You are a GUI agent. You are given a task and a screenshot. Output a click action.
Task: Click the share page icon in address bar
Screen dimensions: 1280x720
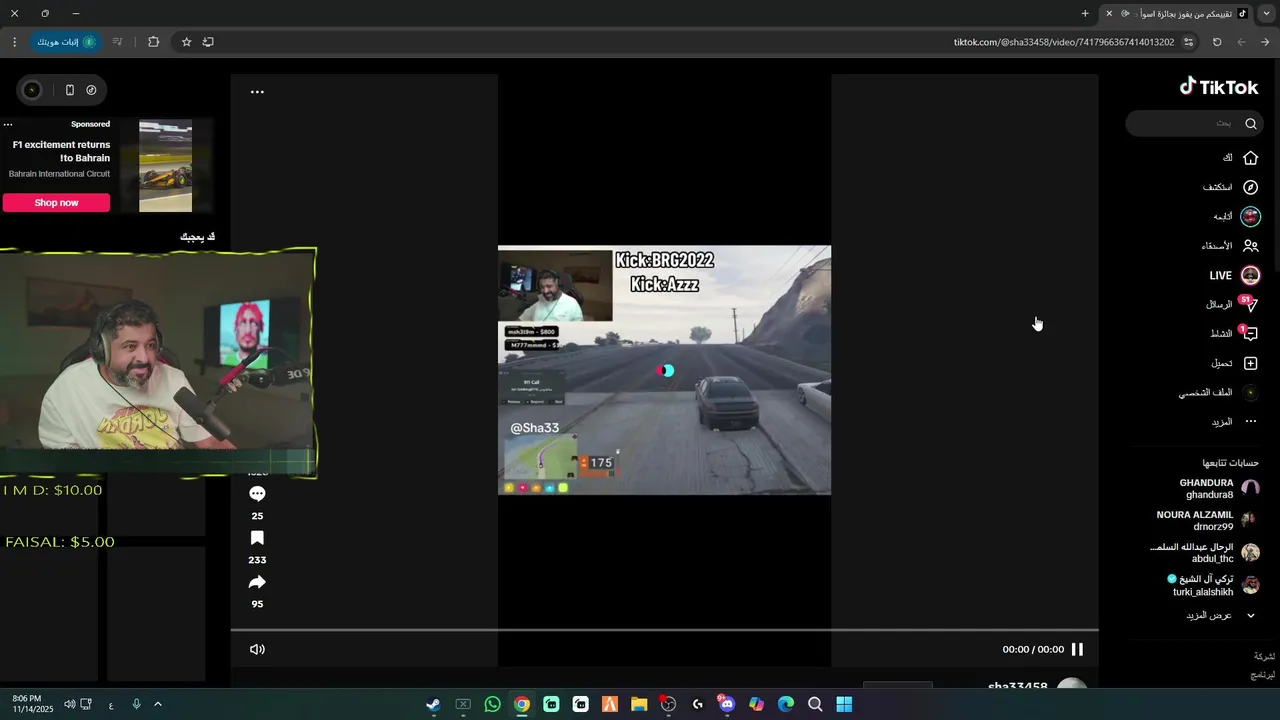pos(208,42)
